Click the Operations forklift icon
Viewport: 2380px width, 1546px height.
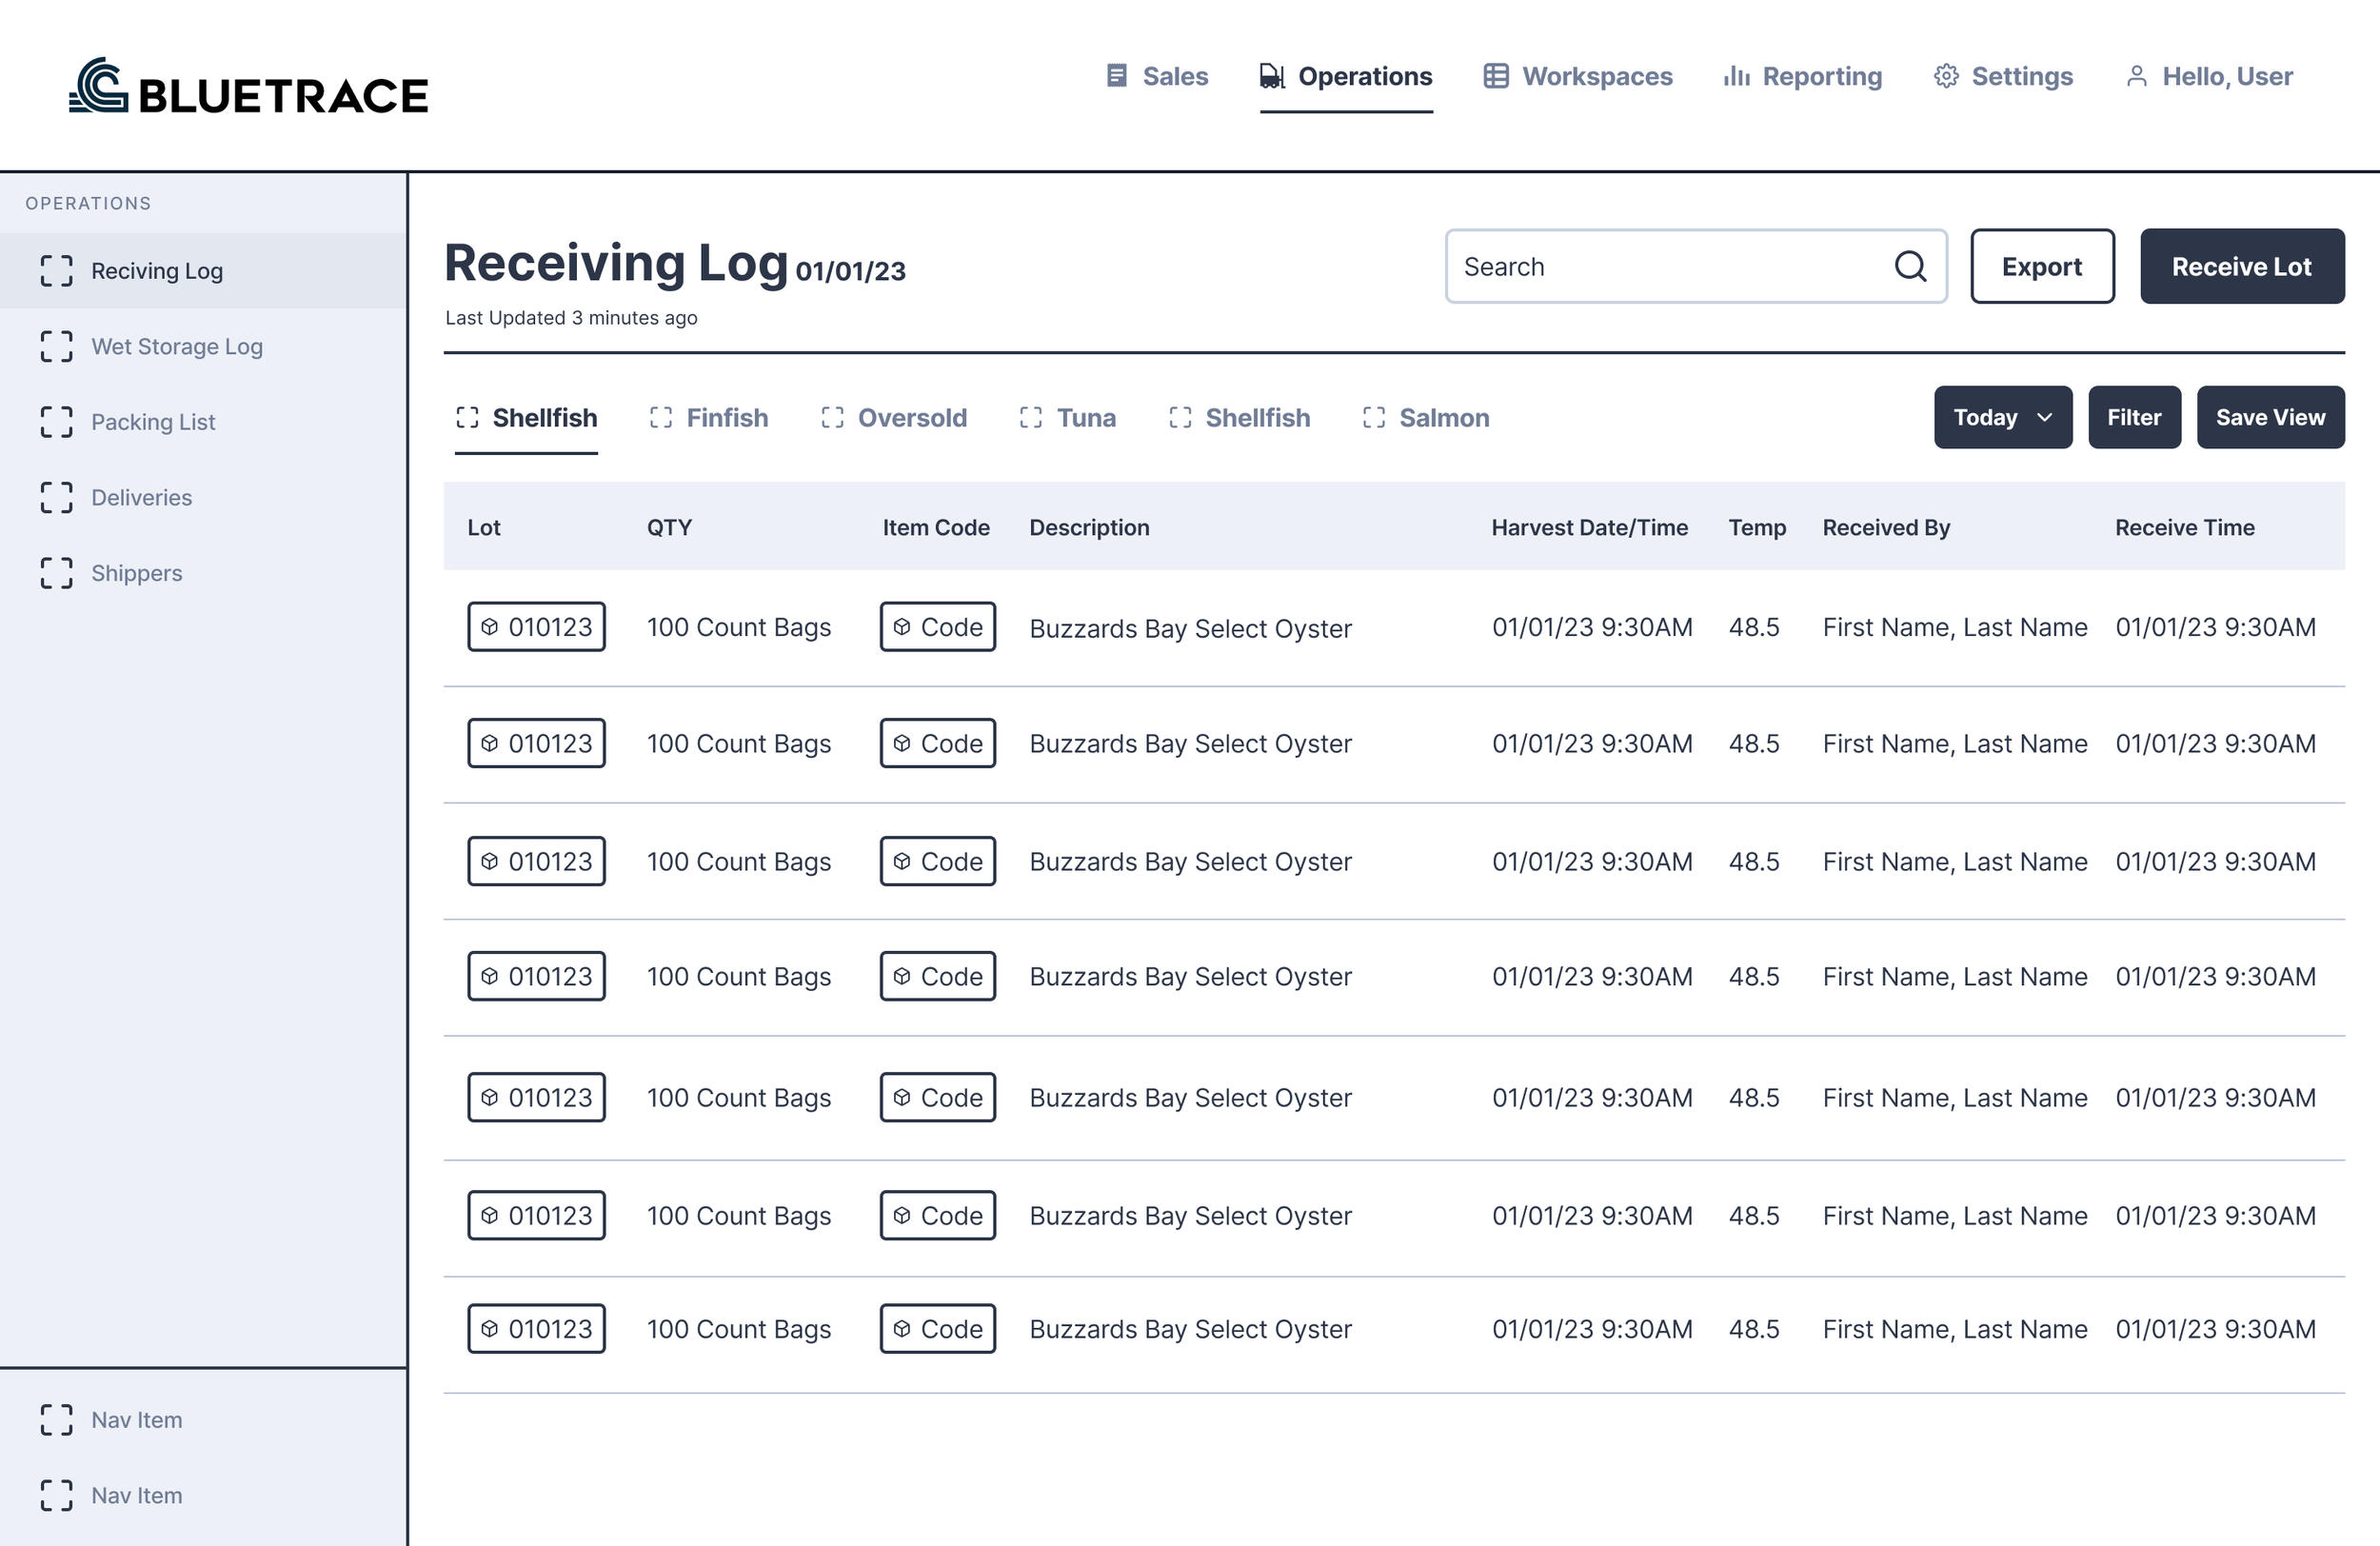[x=1271, y=75]
